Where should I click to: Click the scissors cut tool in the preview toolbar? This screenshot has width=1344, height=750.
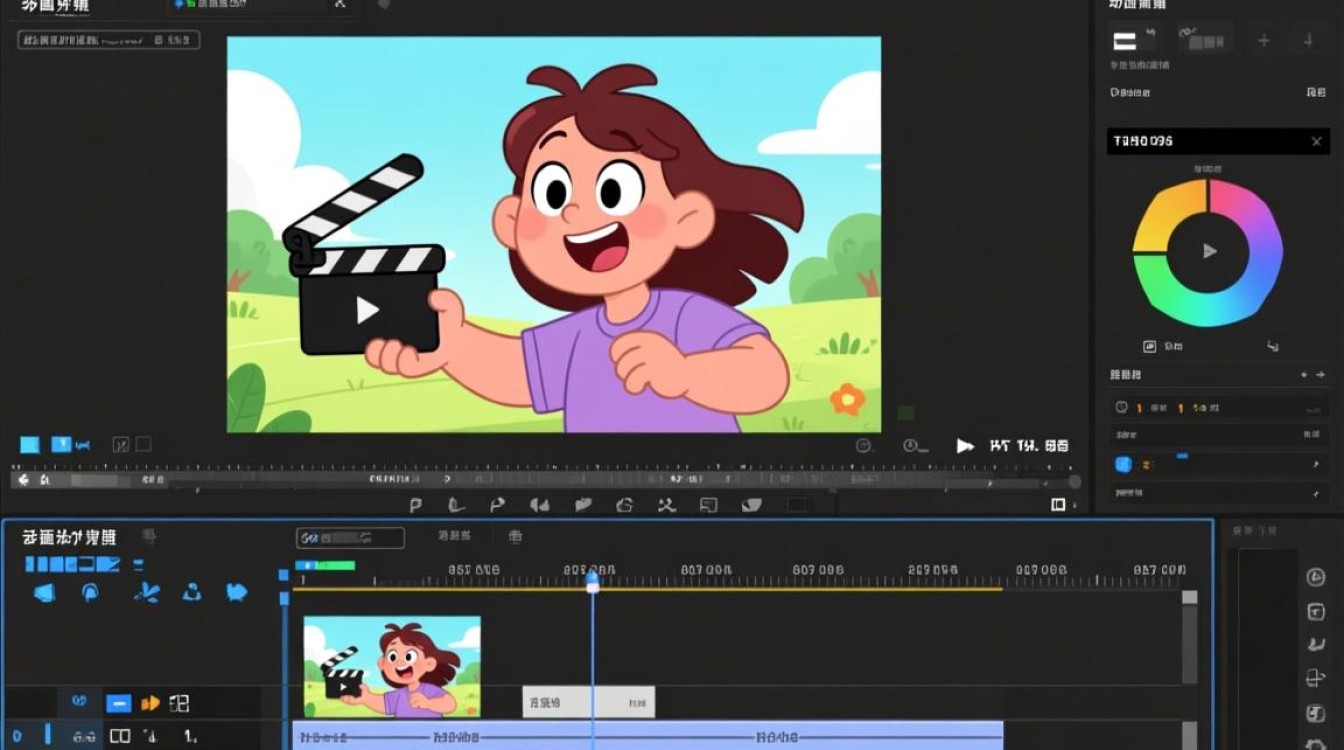point(667,505)
